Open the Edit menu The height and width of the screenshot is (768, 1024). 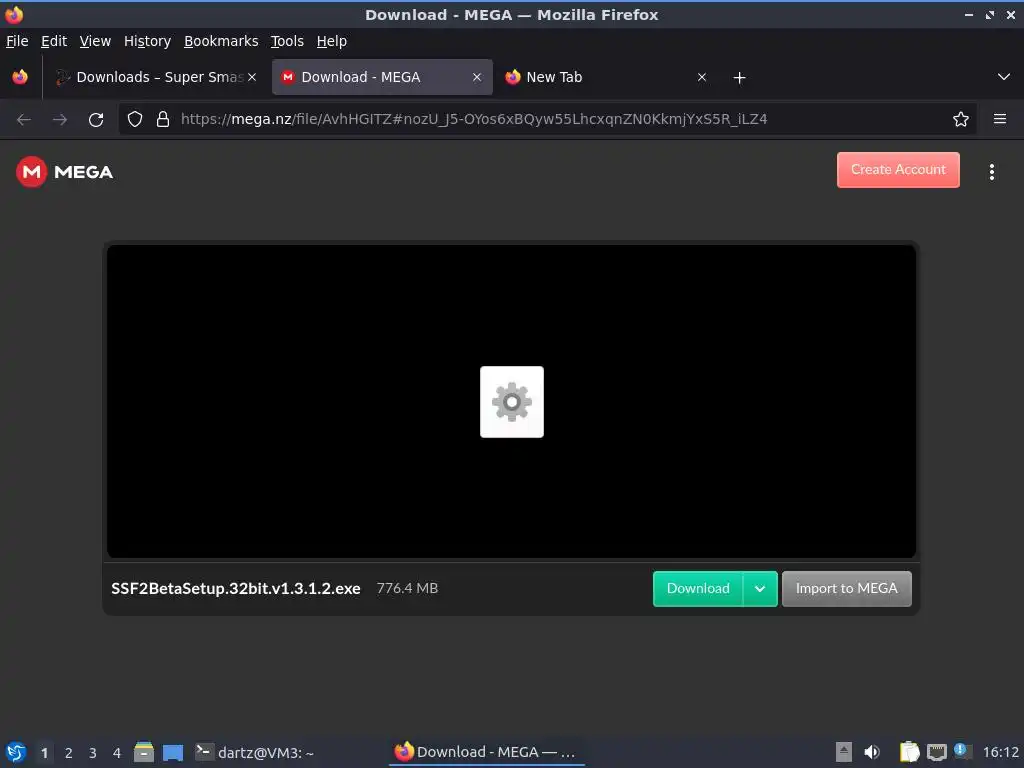(x=54, y=41)
